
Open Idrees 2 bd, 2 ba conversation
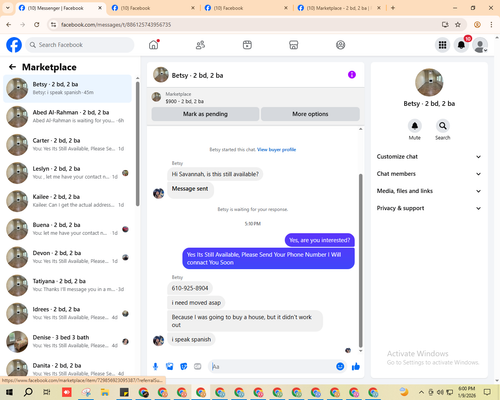(68, 313)
